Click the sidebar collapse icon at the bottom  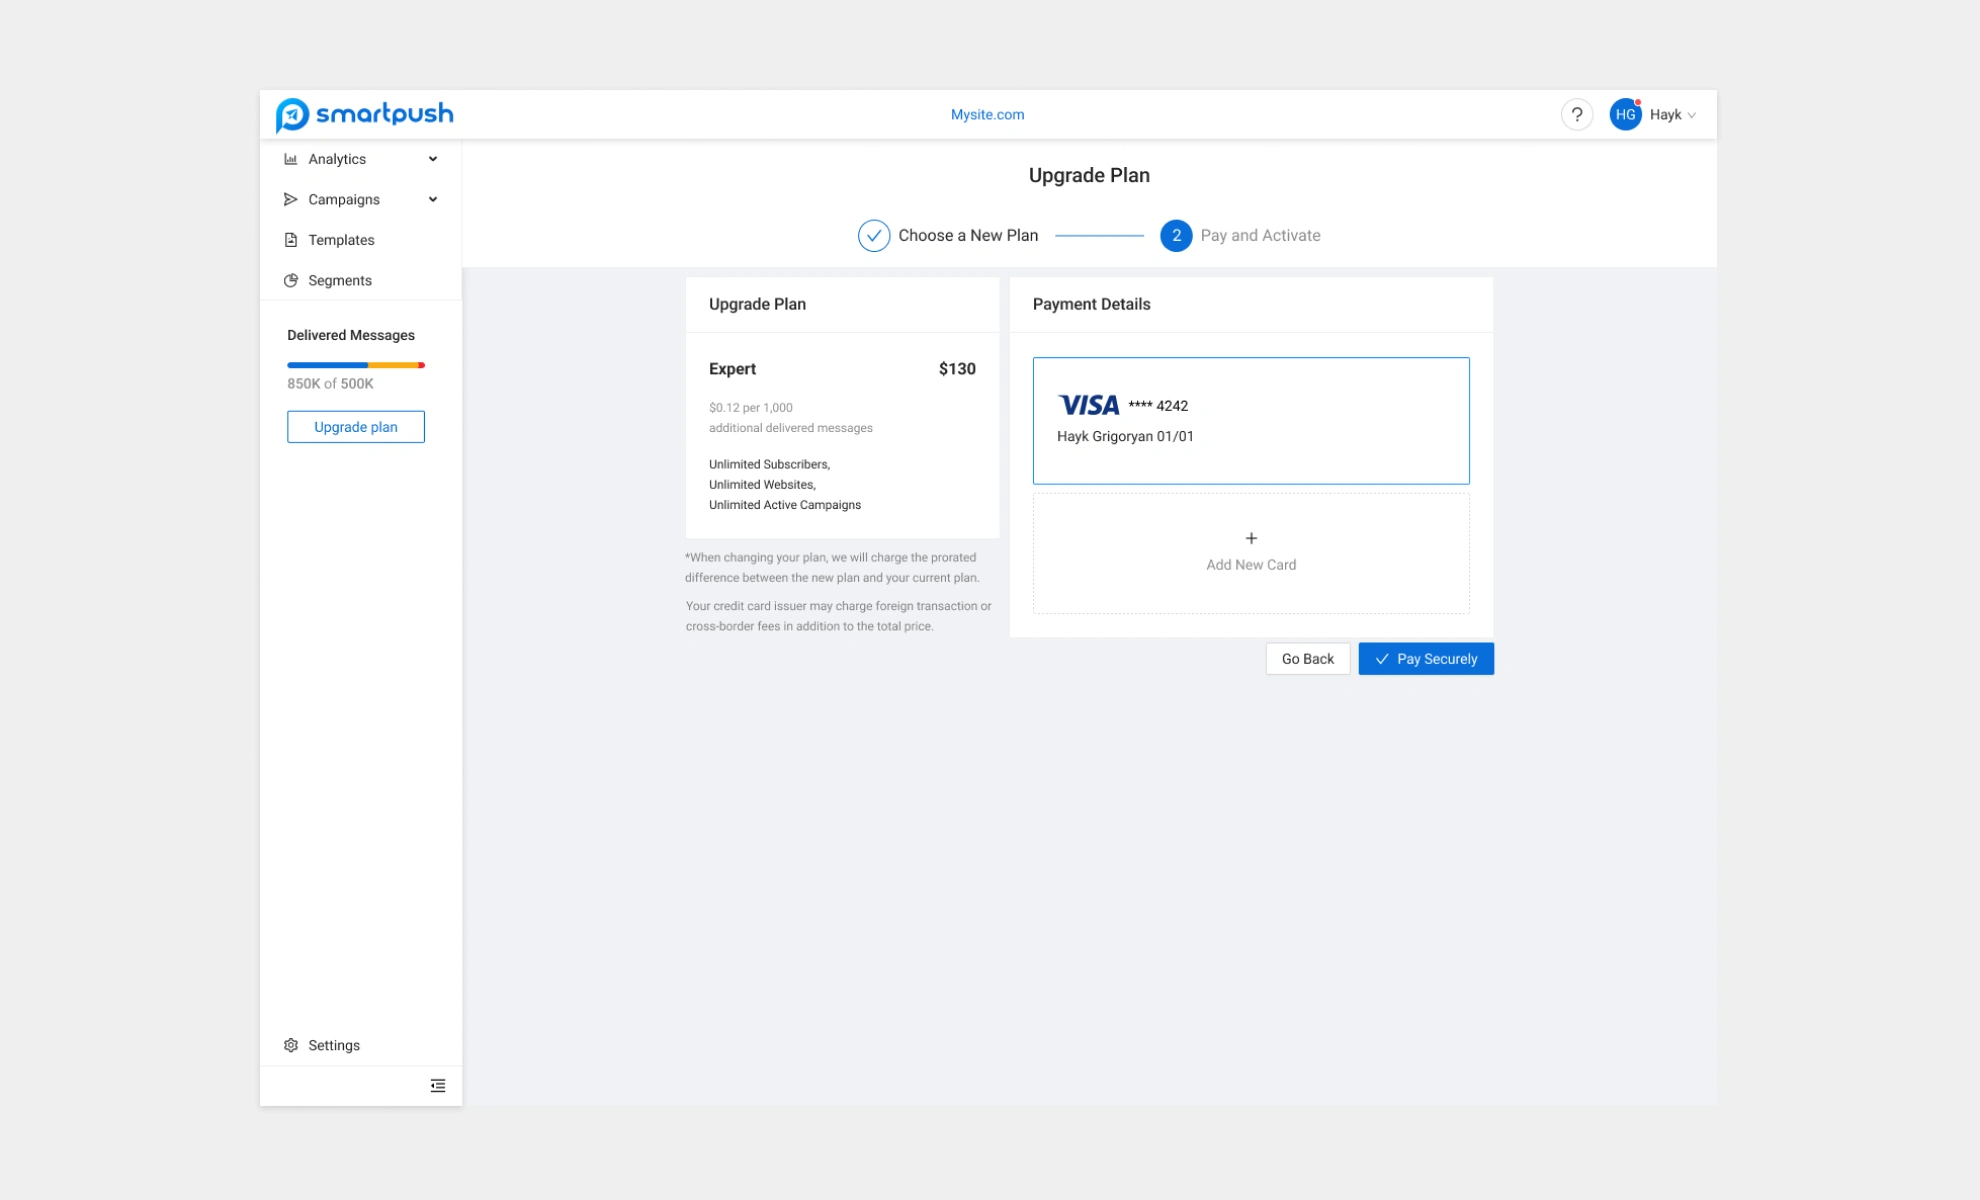point(437,1085)
